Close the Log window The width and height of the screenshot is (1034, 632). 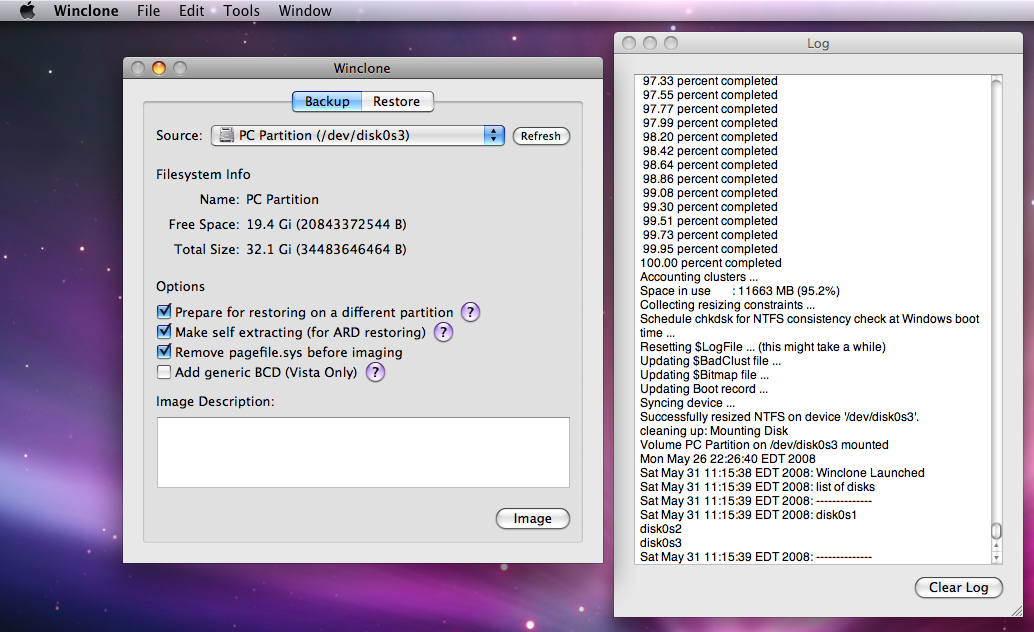(629, 43)
